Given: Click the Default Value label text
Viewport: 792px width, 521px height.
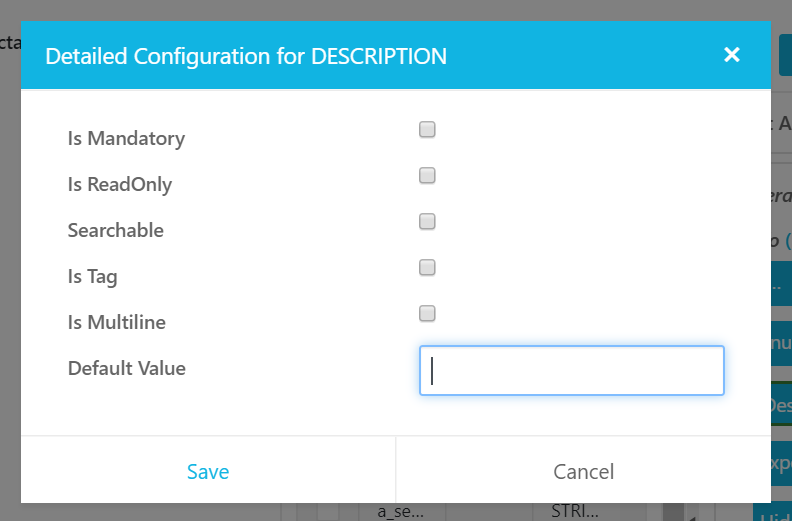Looking at the screenshot, I should click(x=127, y=368).
